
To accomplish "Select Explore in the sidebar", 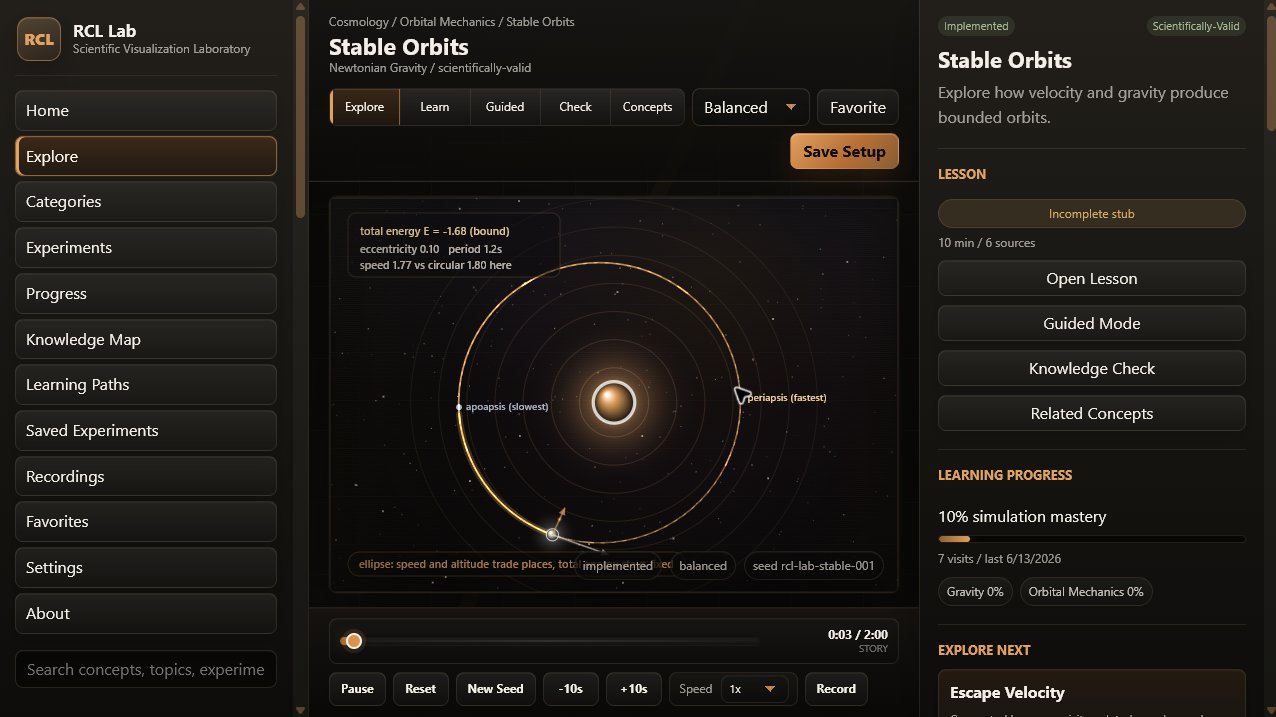I will [x=146, y=156].
